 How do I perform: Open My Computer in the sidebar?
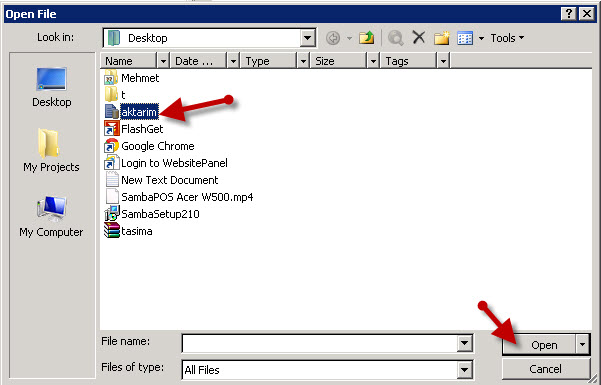51,217
